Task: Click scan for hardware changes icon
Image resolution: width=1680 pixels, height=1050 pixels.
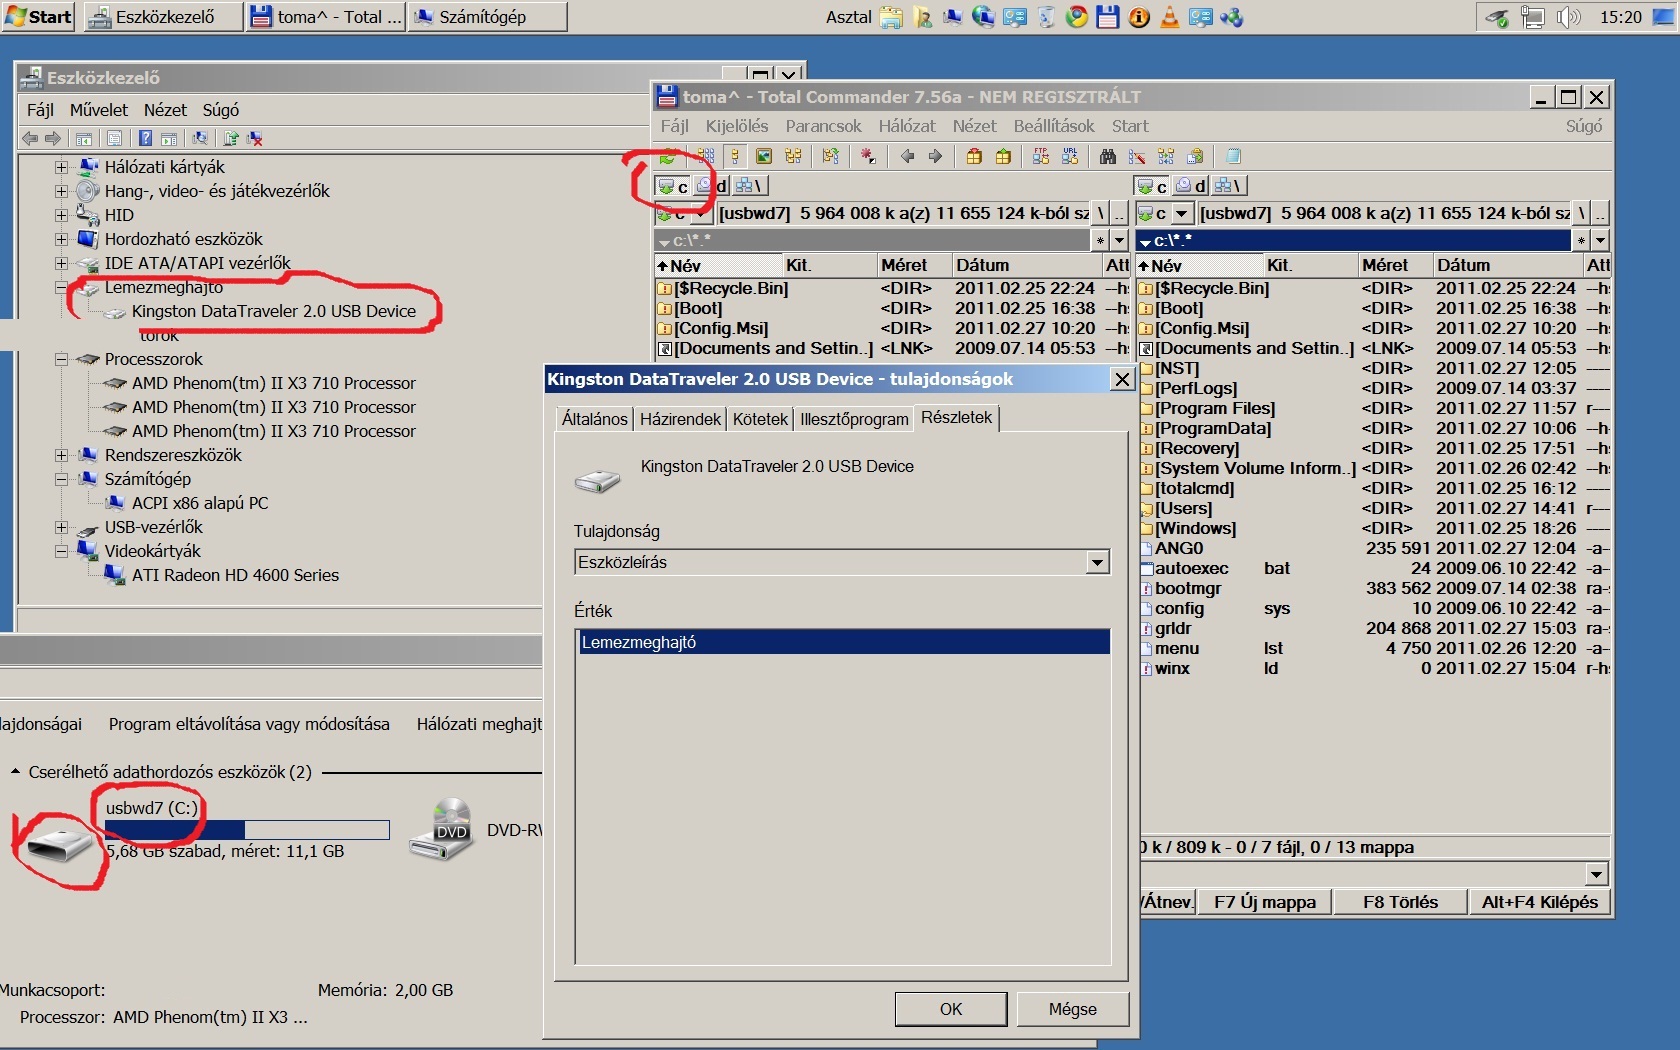Action: tap(200, 139)
